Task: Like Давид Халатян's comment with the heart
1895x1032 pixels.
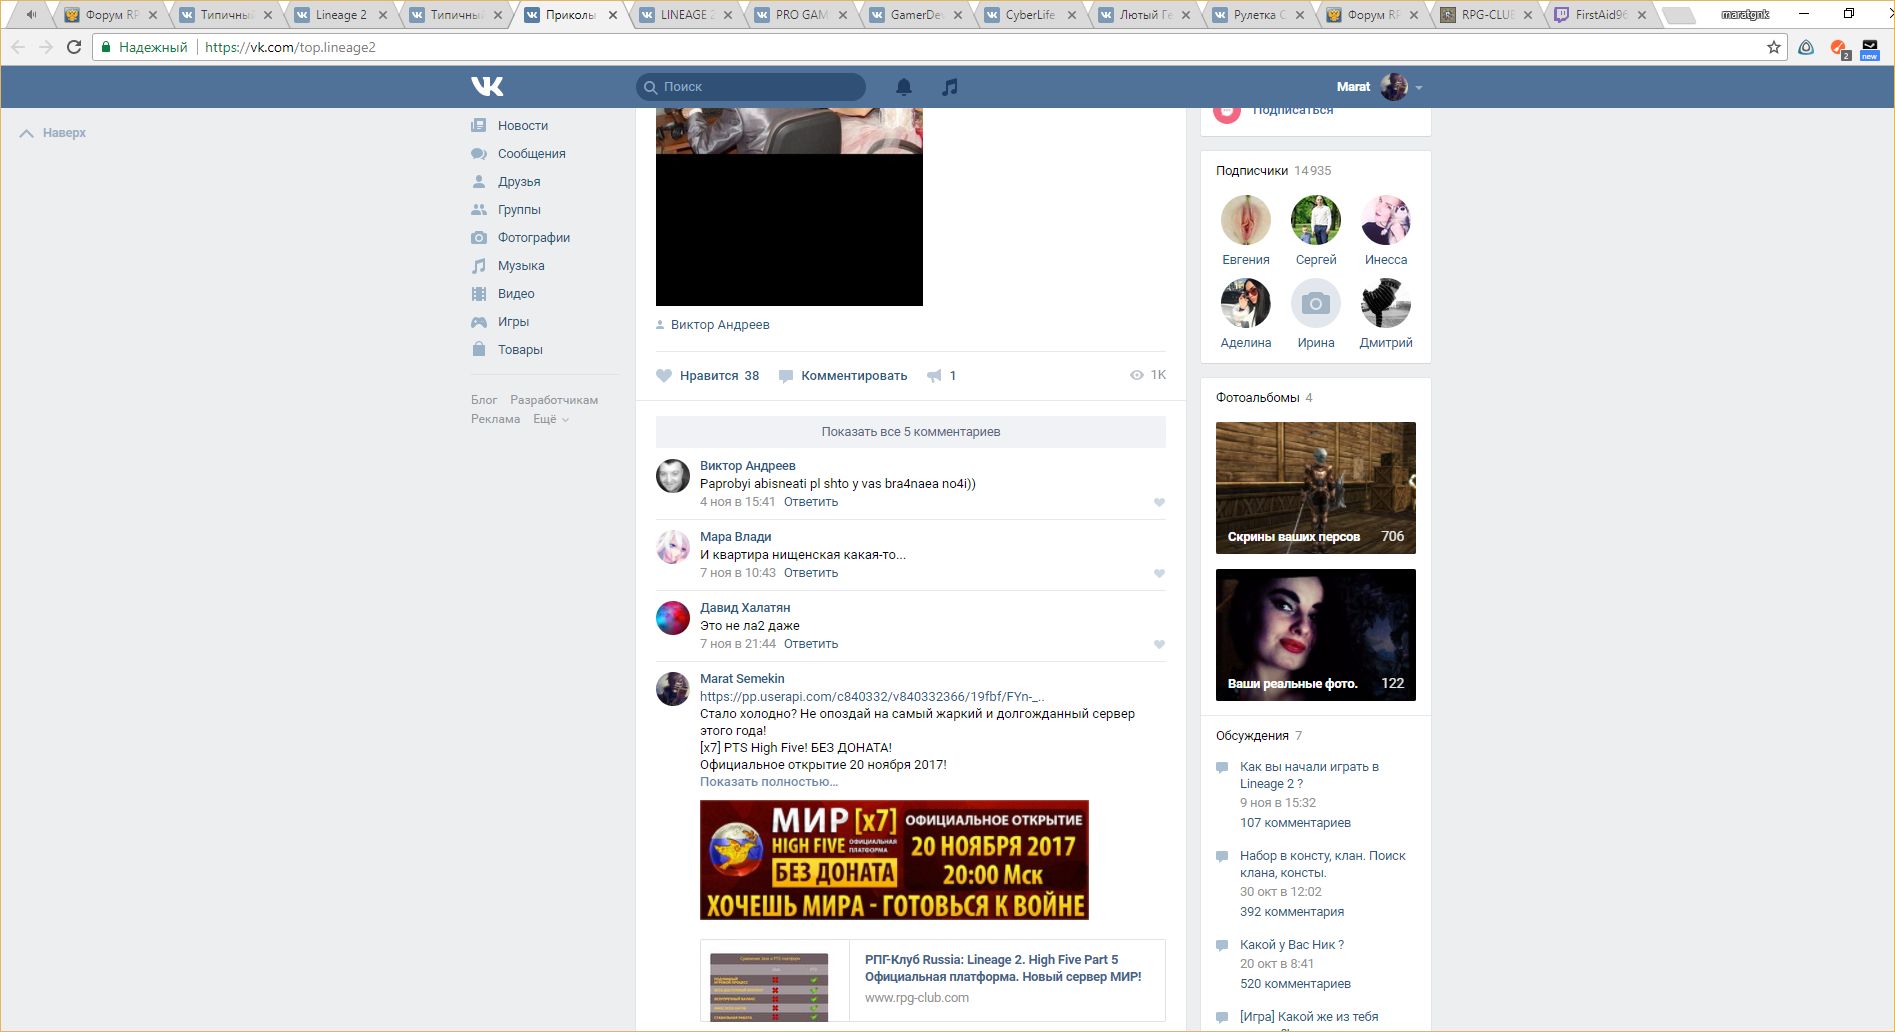Action: coord(1159,644)
